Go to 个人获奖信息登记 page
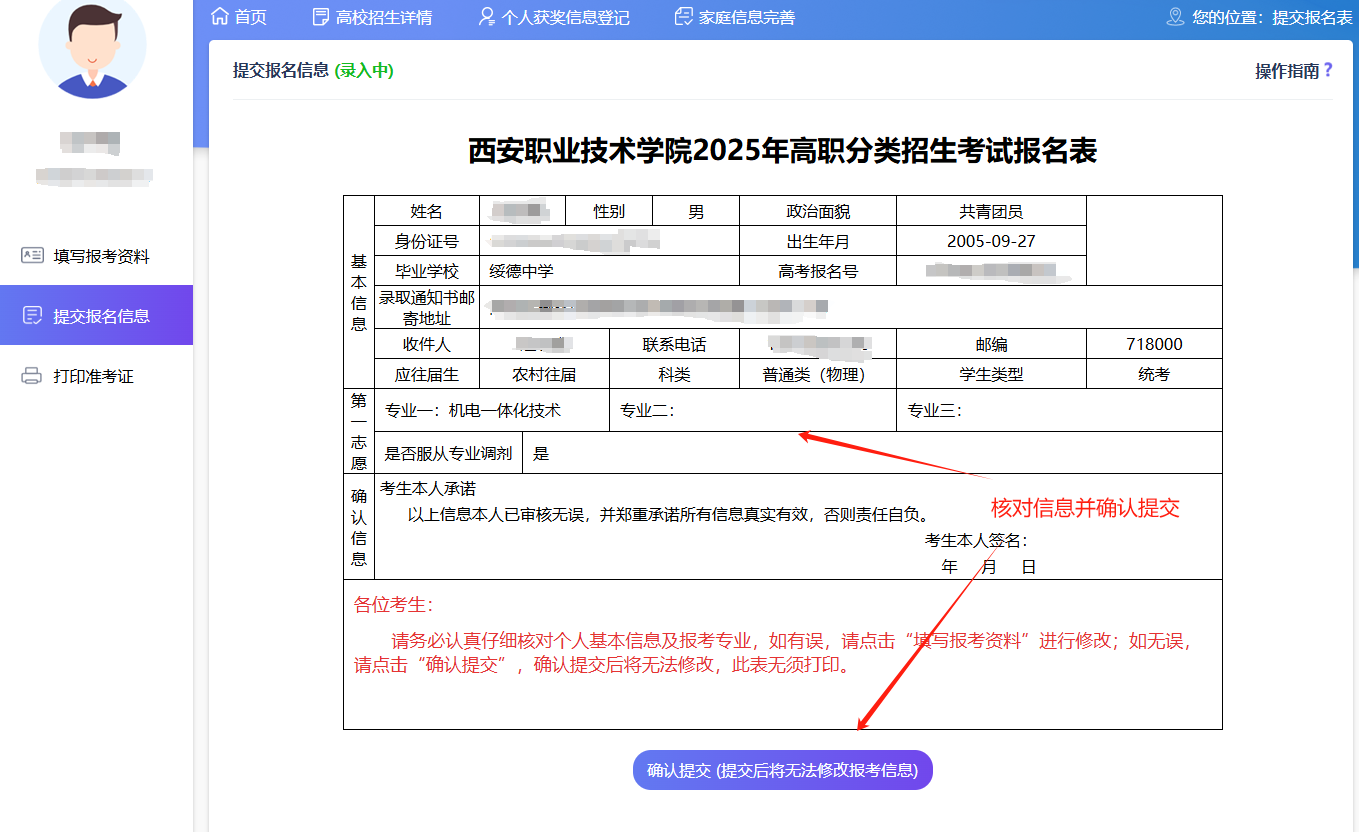1359x832 pixels. coord(565,17)
